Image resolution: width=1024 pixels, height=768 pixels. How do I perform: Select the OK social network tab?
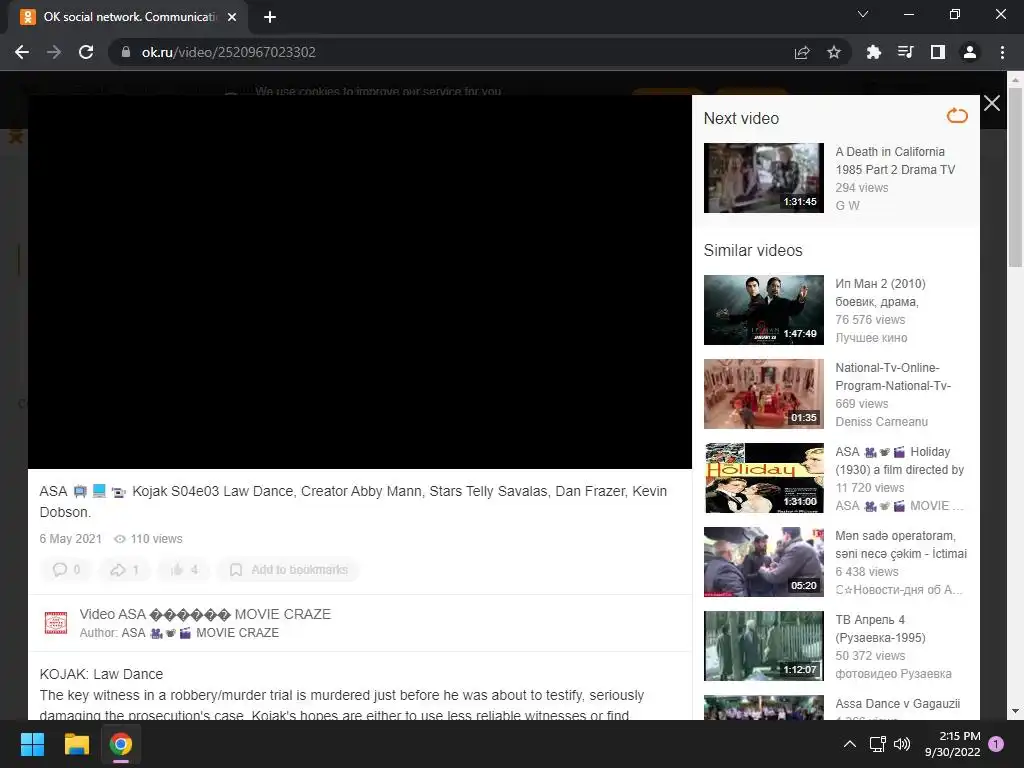(127, 17)
